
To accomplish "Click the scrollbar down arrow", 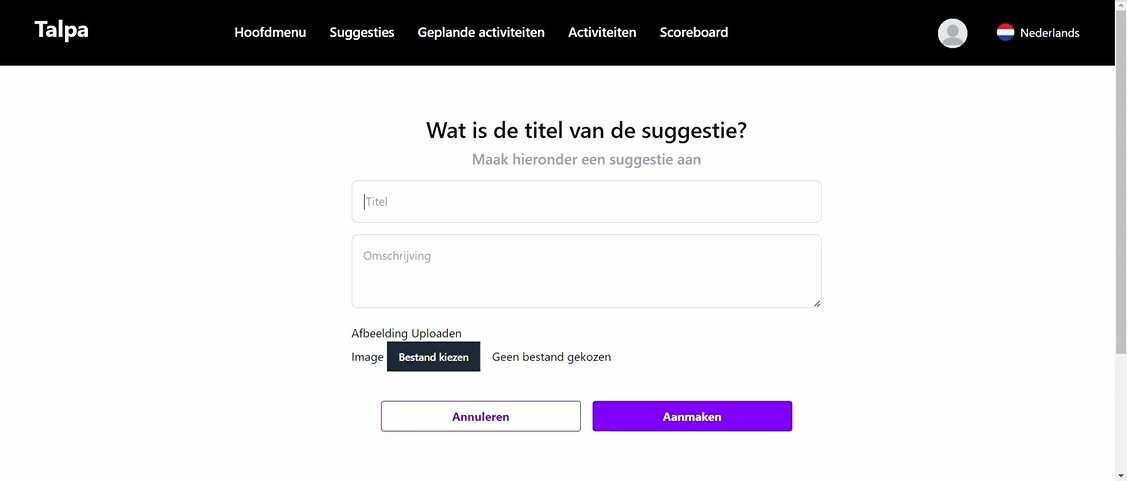I will [1120, 474].
